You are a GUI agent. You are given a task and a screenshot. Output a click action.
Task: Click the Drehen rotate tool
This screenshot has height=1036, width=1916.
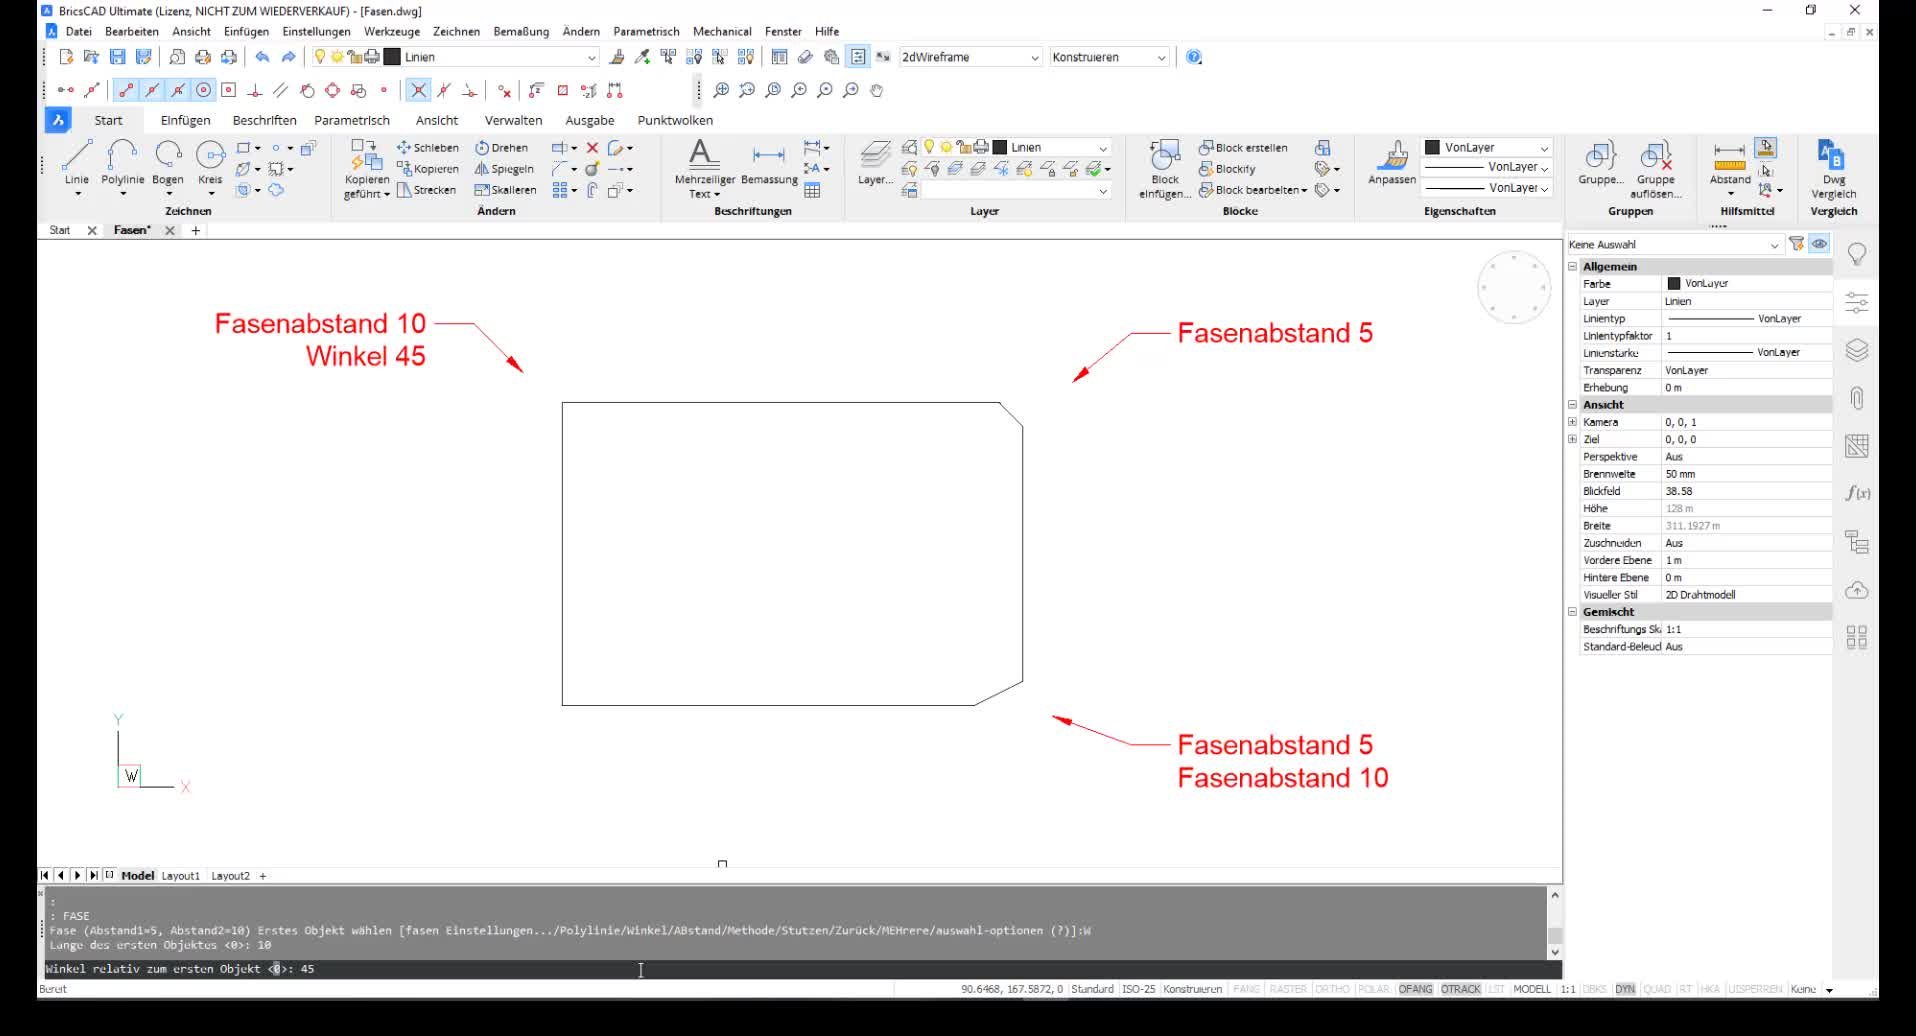pos(501,147)
